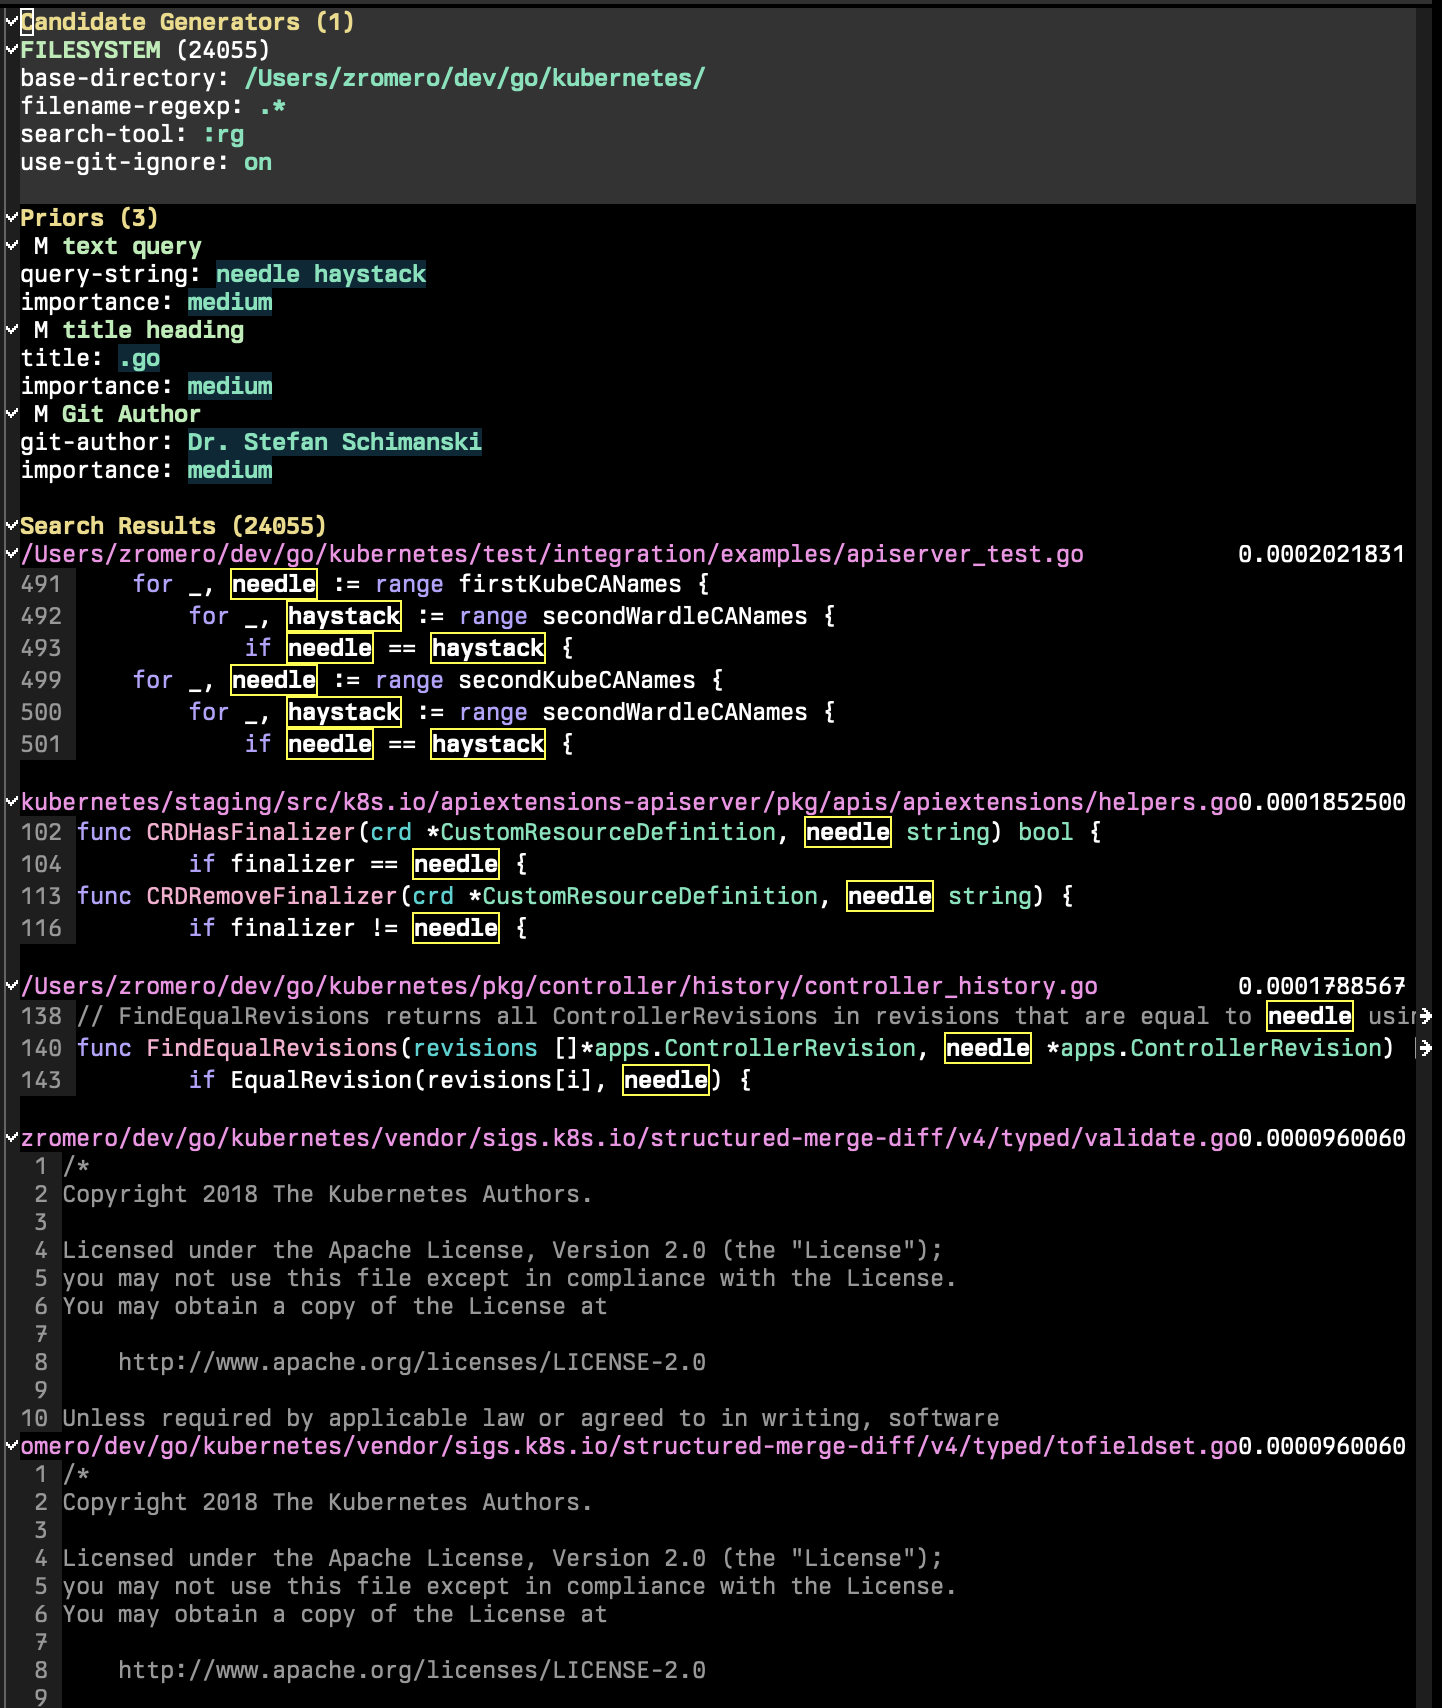Collapse the FILESYSTEM generator section

[x=11, y=49]
